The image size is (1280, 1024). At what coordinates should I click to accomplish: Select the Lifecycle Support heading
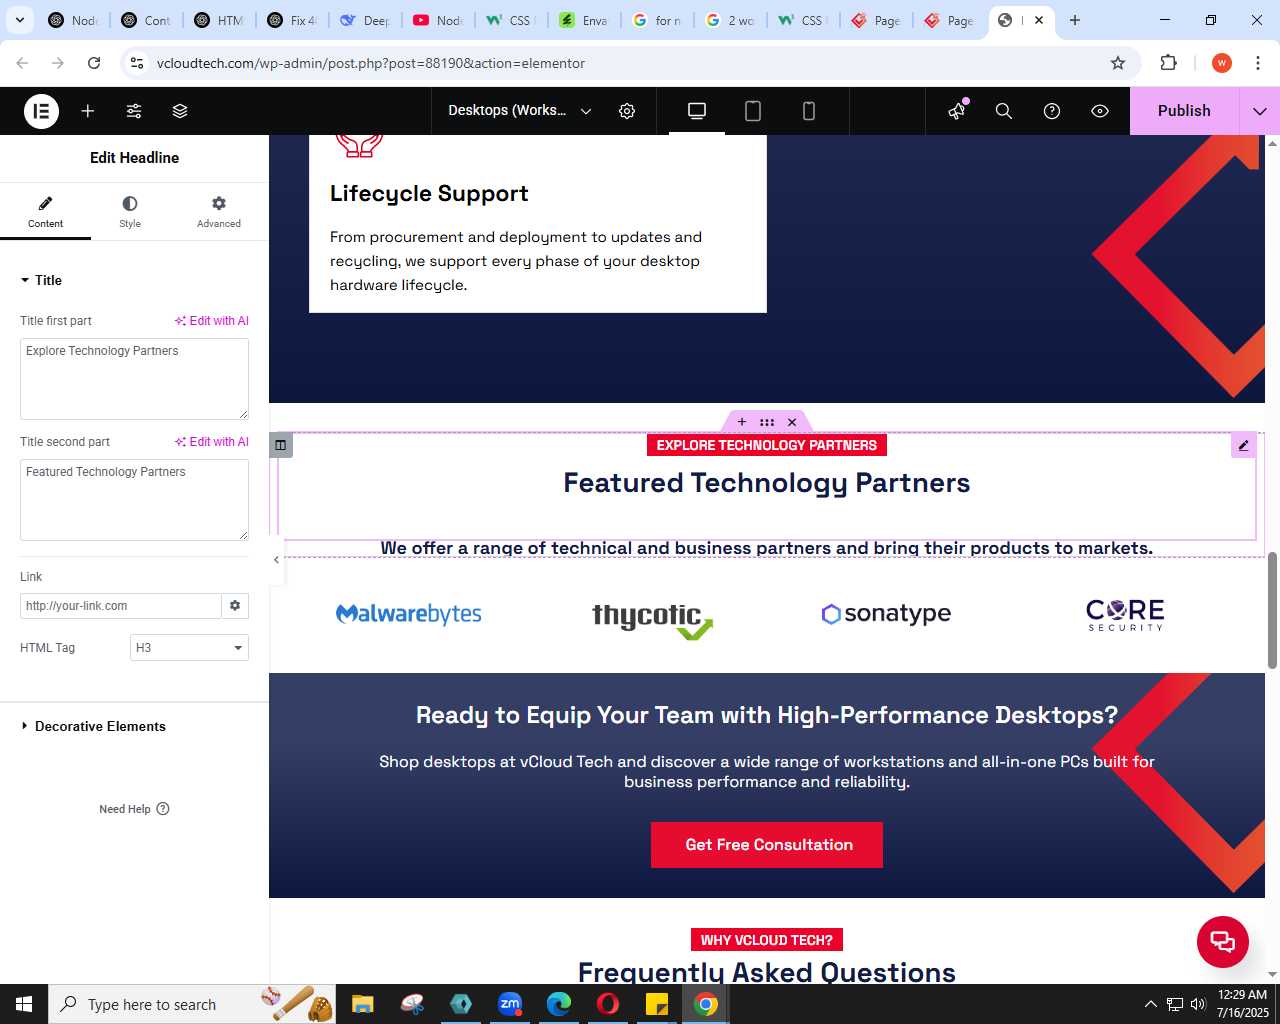[x=429, y=194]
